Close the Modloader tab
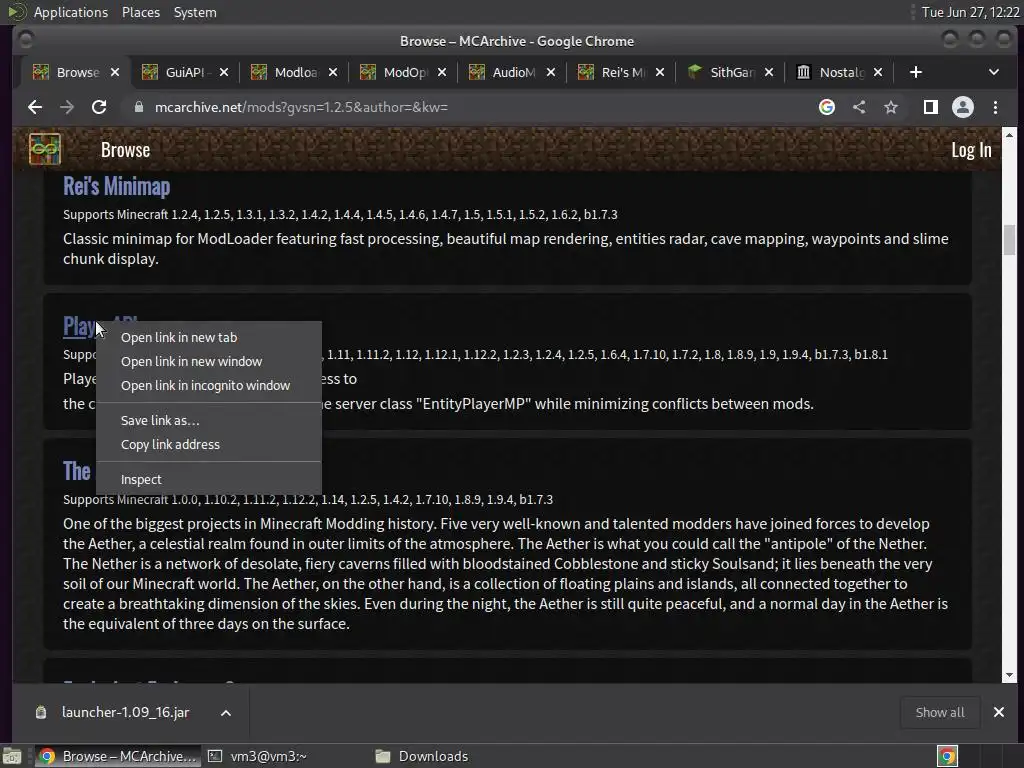The height and width of the screenshot is (768, 1024). click(333, 72)
